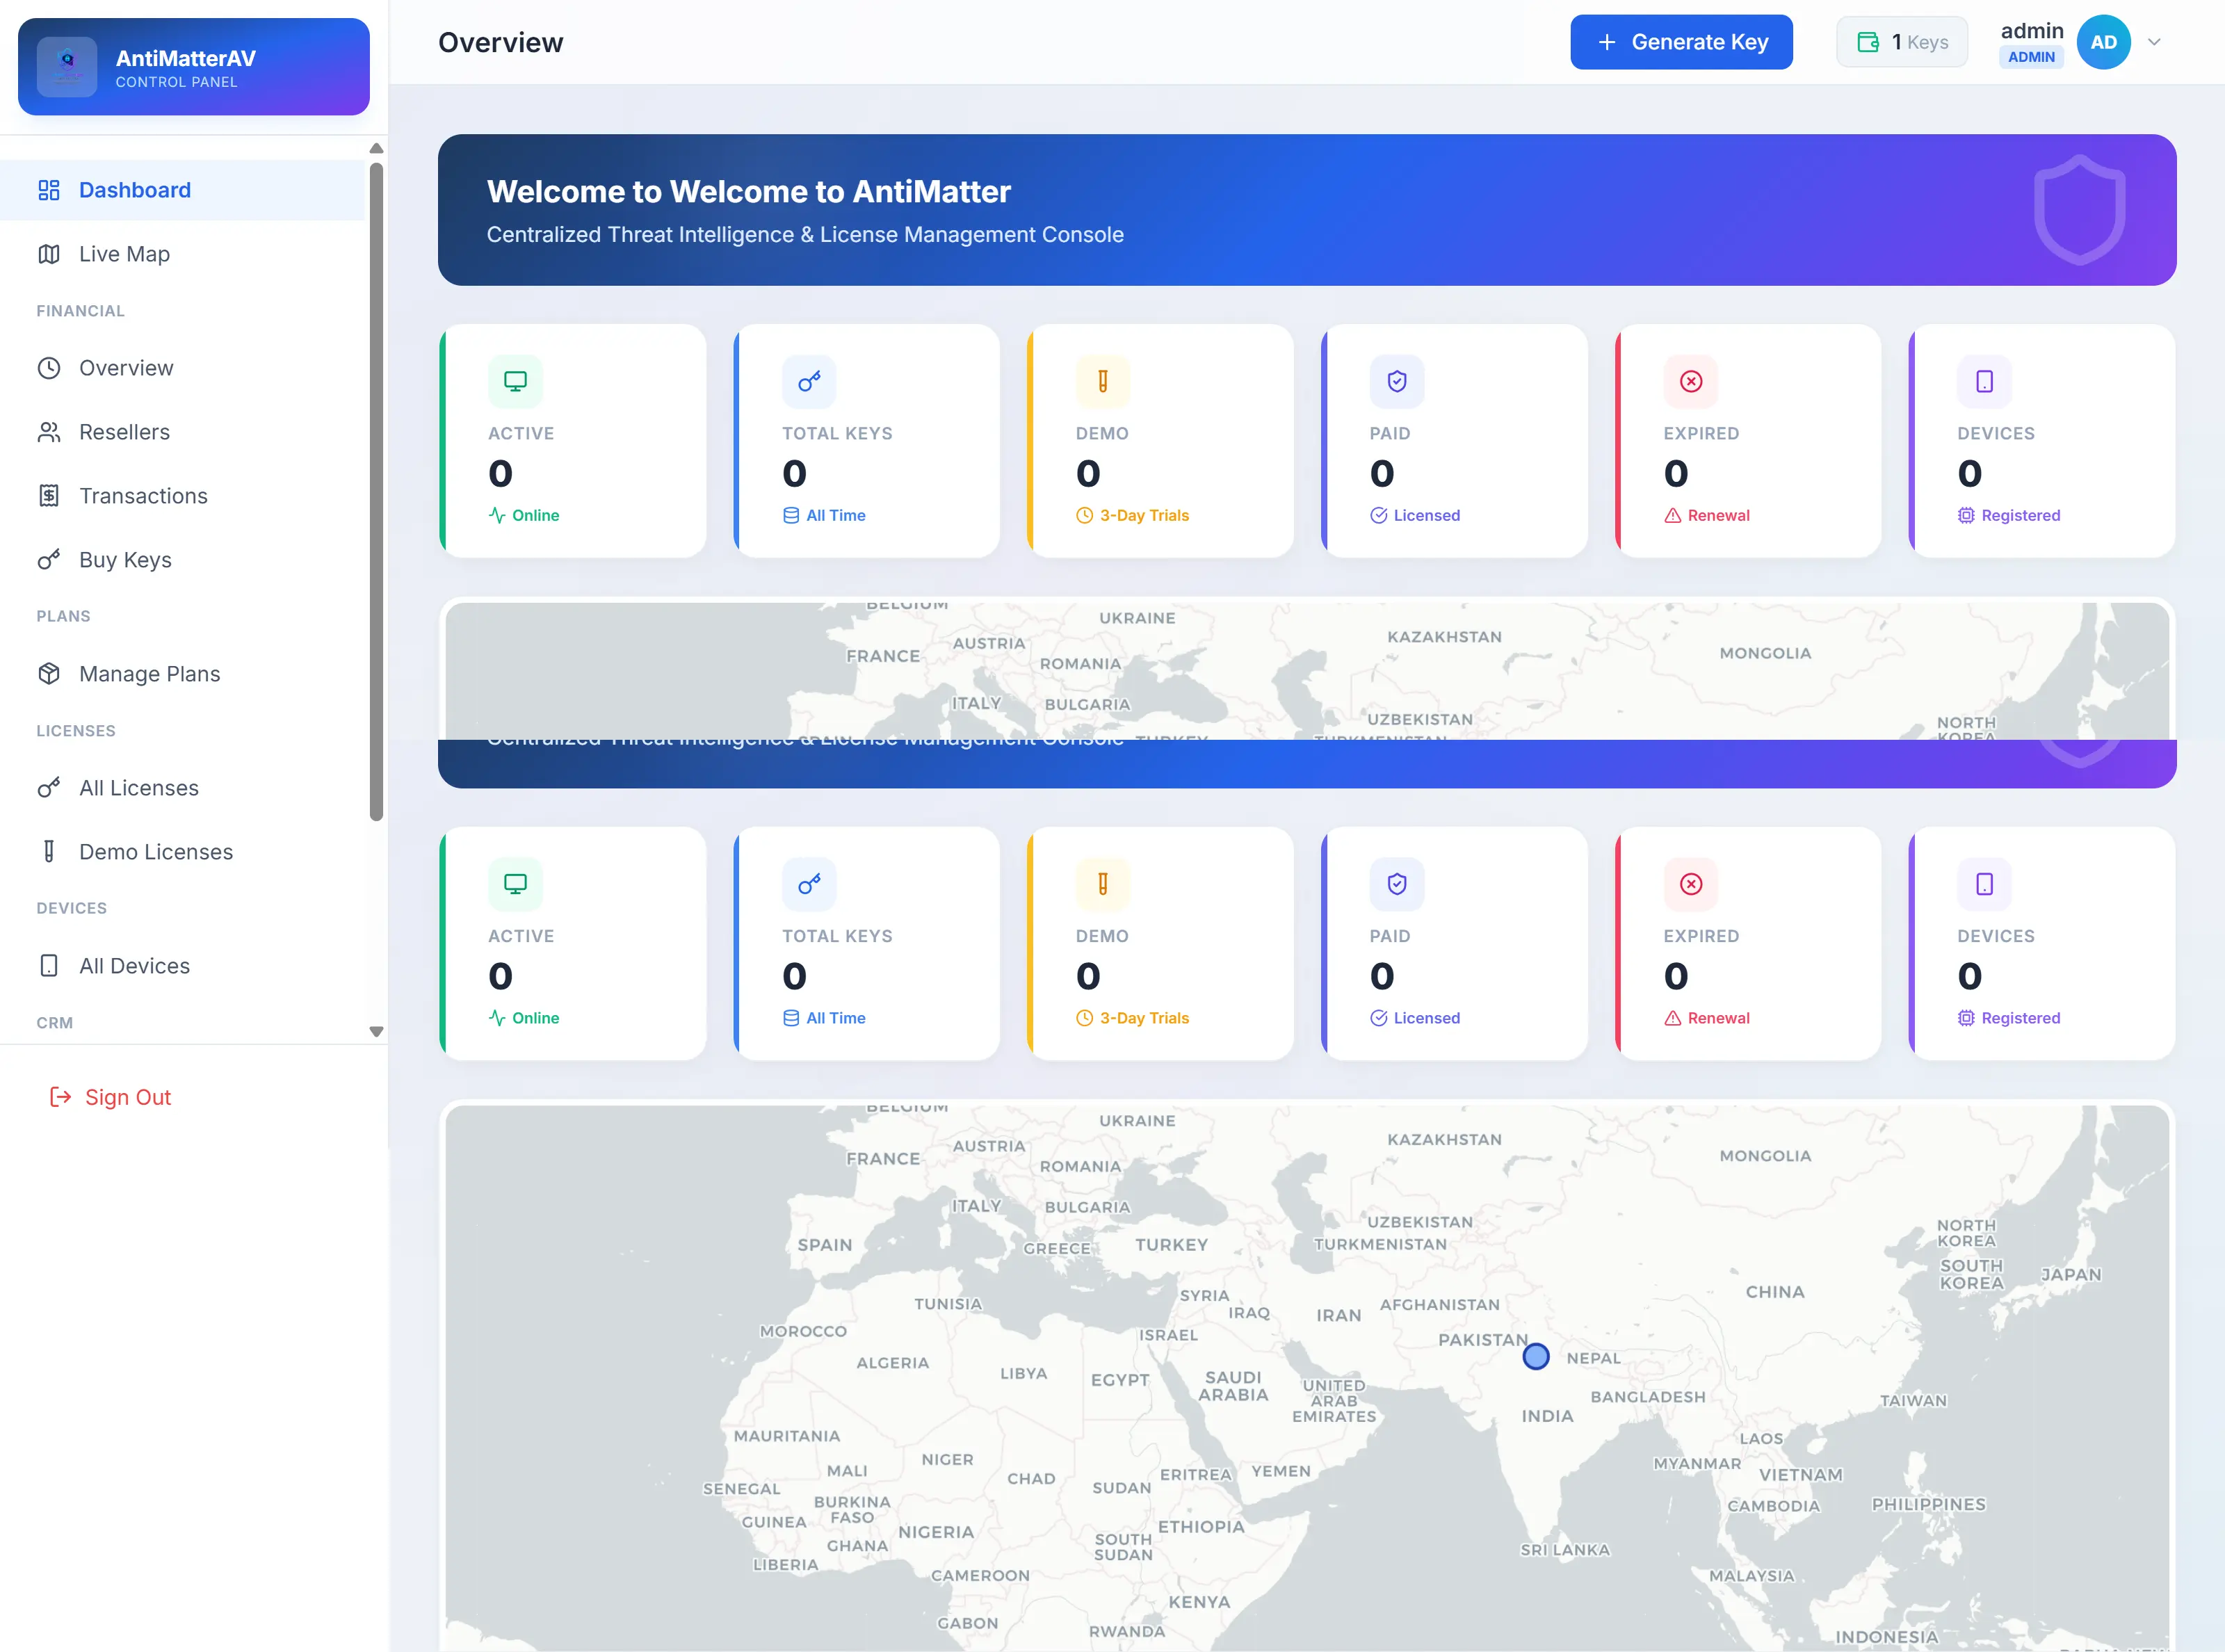Open Manage Plans via the package icon

click(x=50, y=673)
